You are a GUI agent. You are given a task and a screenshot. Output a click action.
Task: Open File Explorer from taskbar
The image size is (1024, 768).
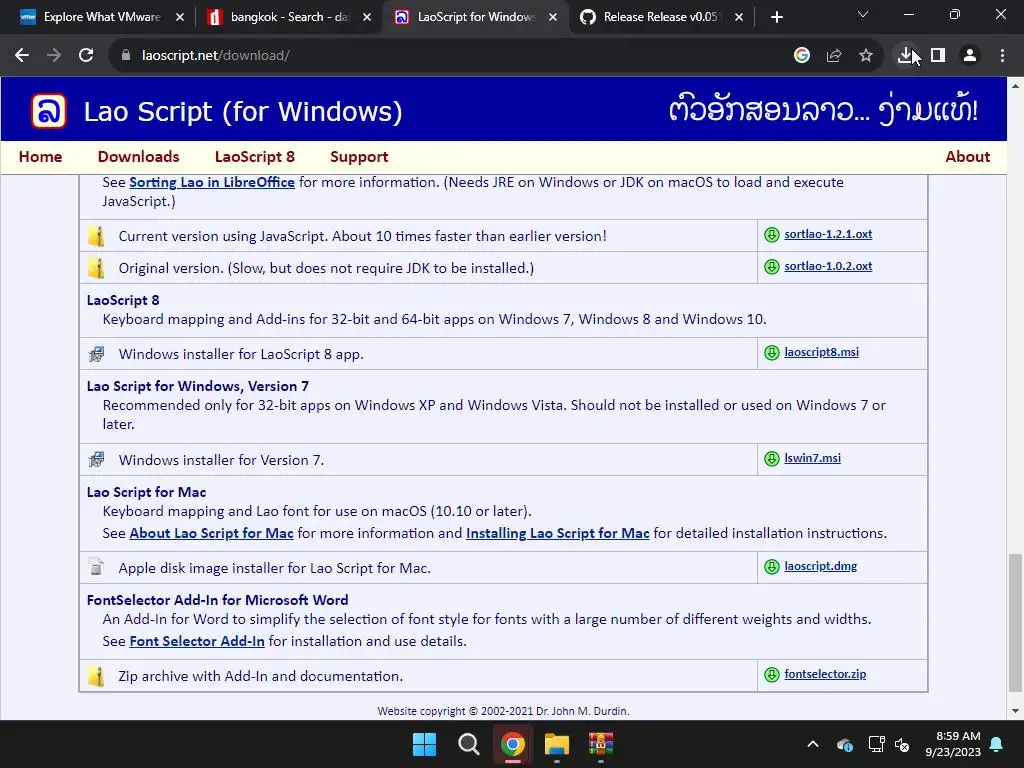pos(557,744)
